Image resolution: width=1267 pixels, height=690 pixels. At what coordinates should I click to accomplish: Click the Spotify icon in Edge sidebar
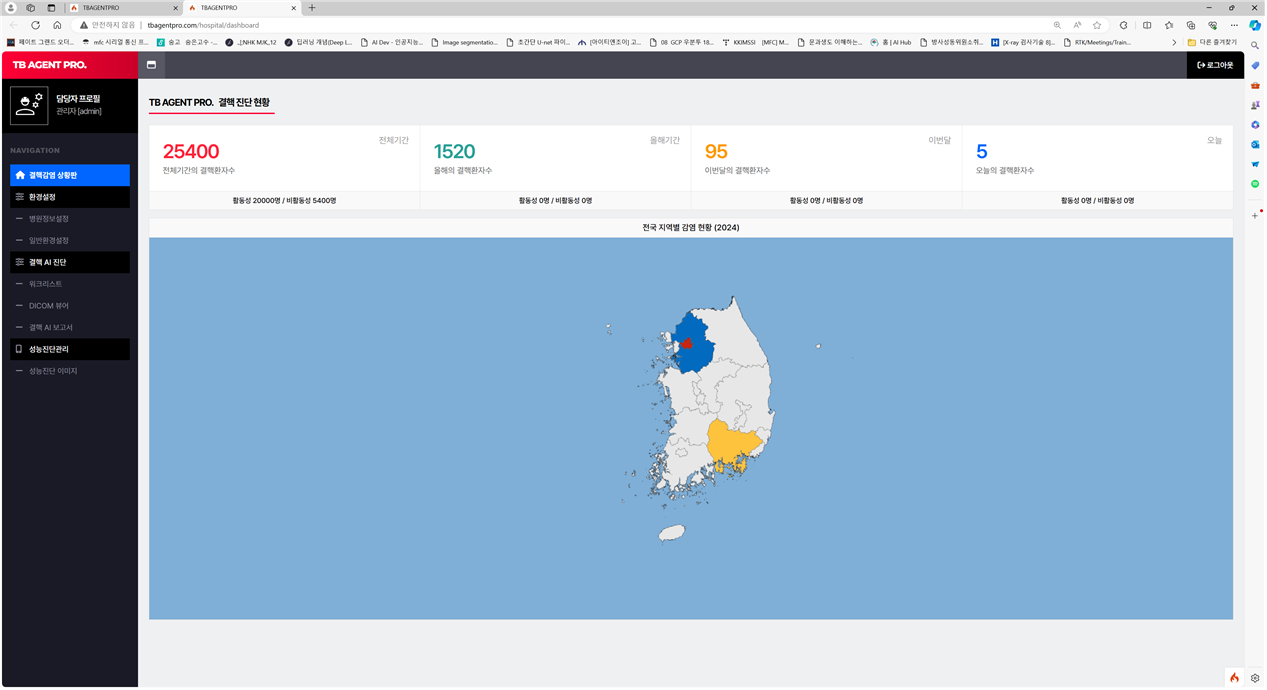pyautogui.click(x=1255, y=184)
